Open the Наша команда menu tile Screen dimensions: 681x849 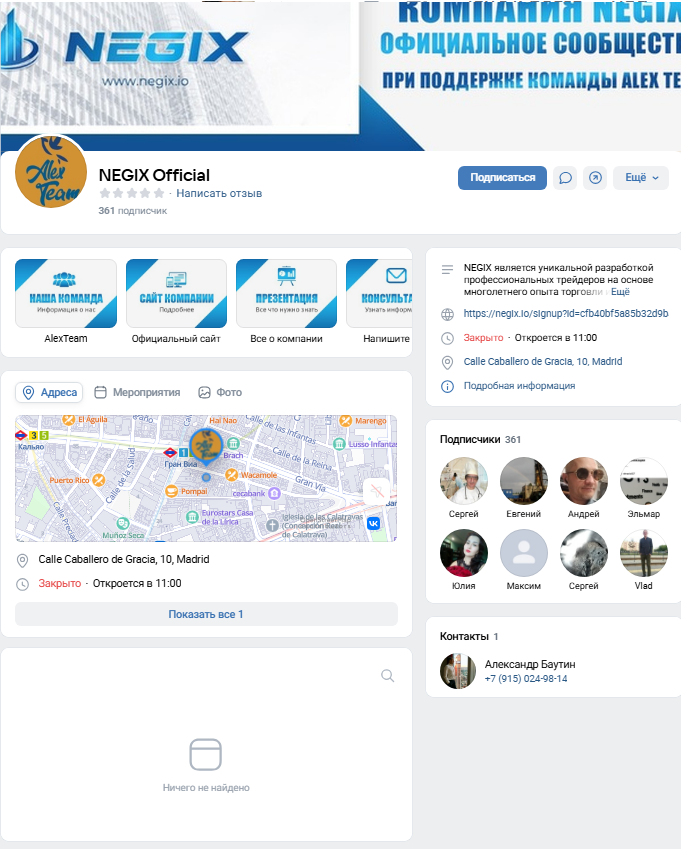(66, 294)
